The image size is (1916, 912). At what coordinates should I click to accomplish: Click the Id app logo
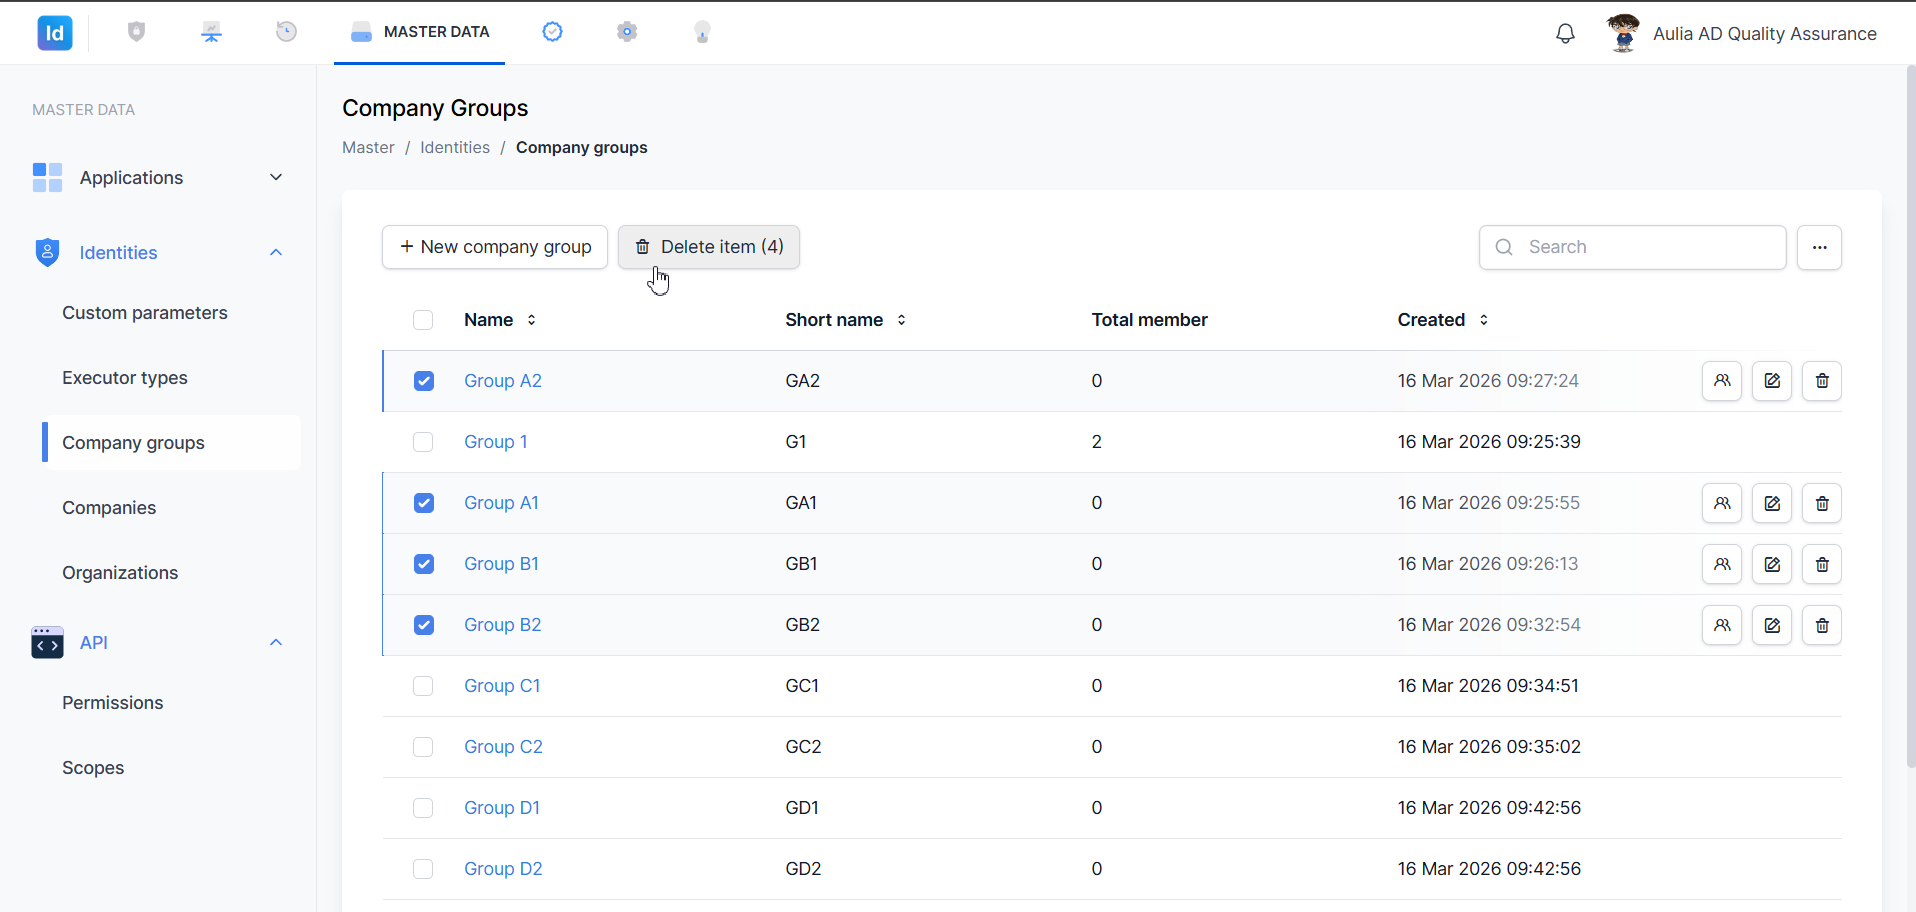pos(55,33)
